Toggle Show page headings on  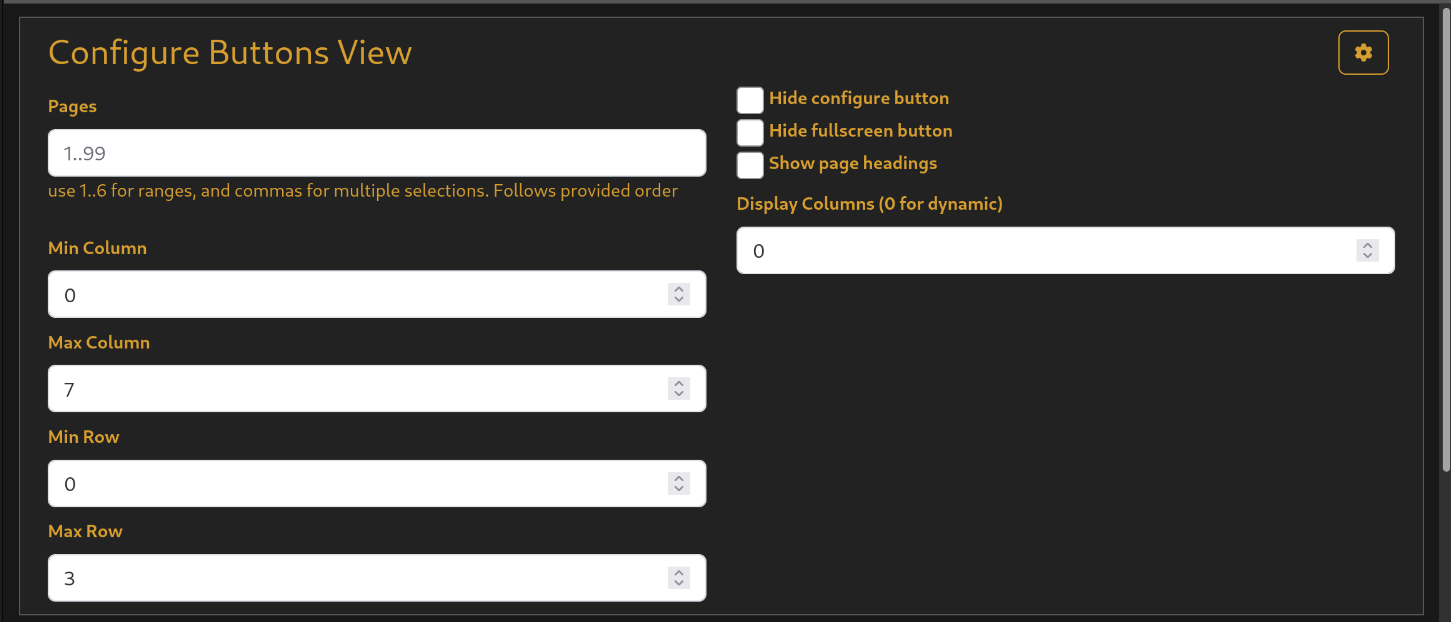[x=750, y=165]
